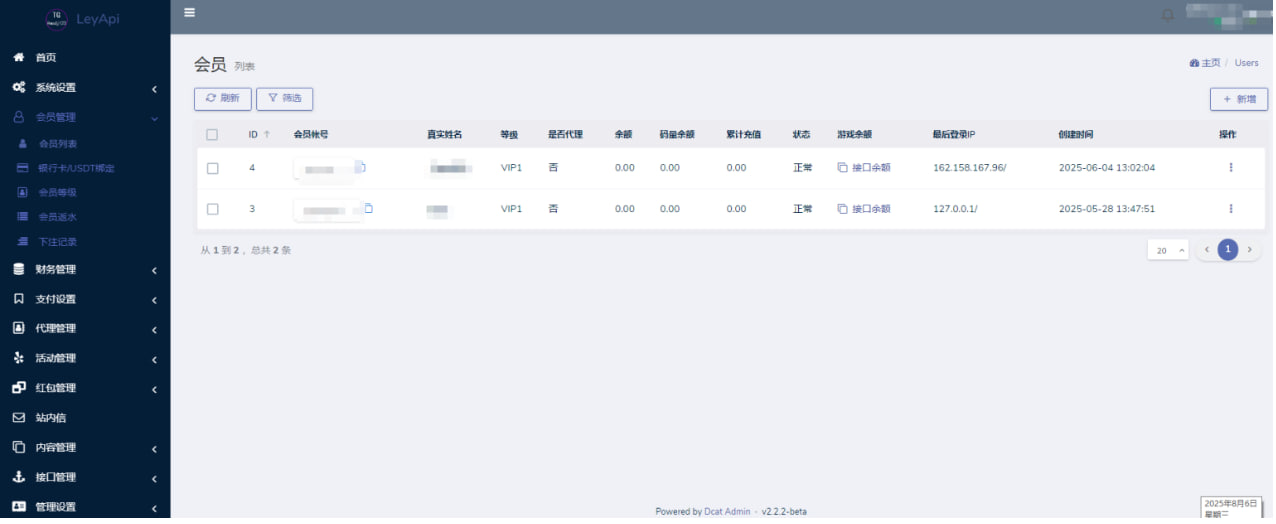The image size is (1276, 524).
Task: Click copy icon next to ID 4 account
Action: point(362,167)
